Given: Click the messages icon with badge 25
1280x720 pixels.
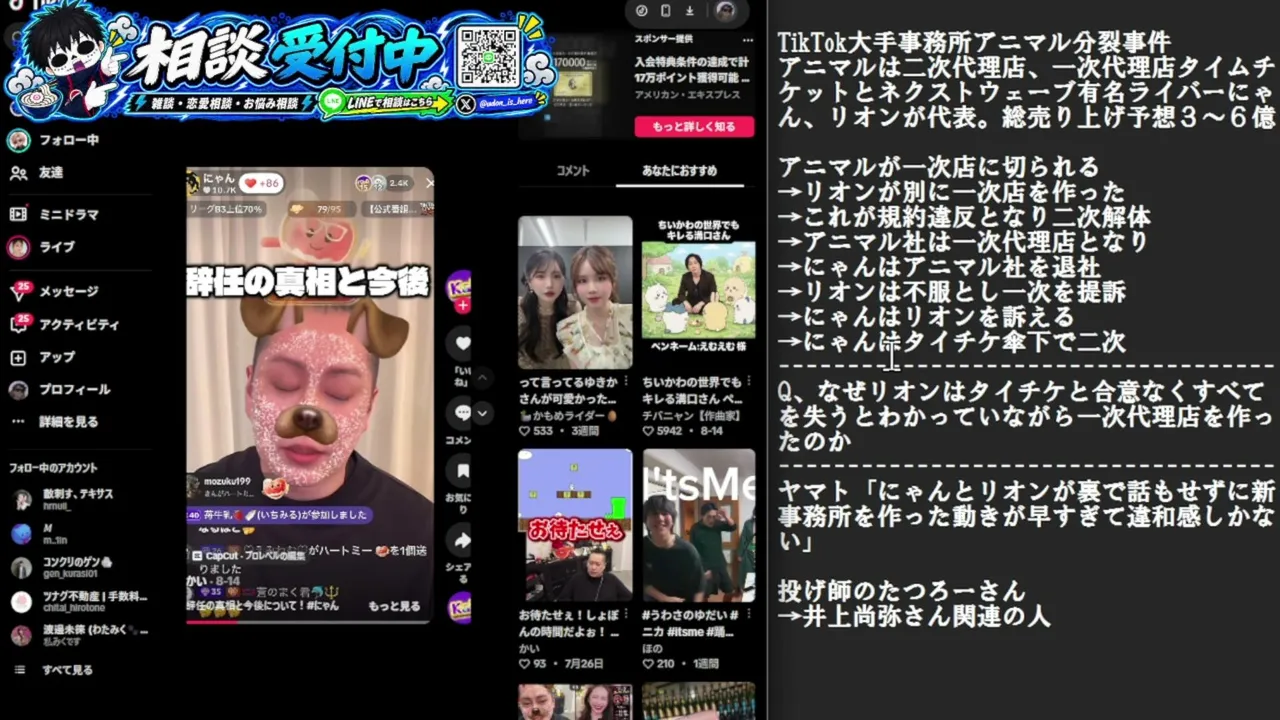Looking at the screenshot, I should pos(19,291).
